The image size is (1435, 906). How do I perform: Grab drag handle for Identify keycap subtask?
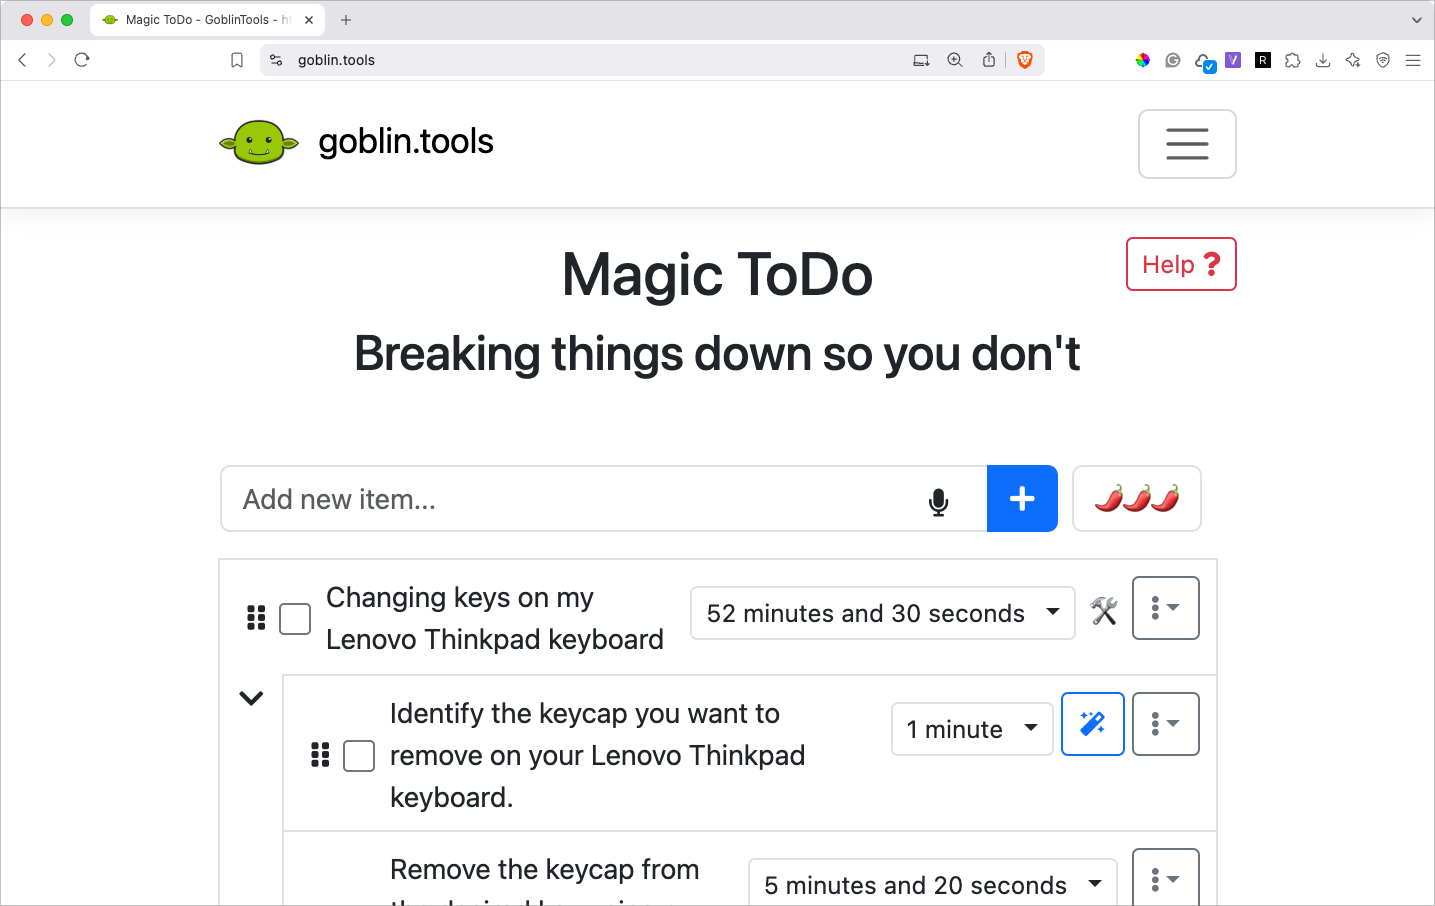[x=320, y=755]
